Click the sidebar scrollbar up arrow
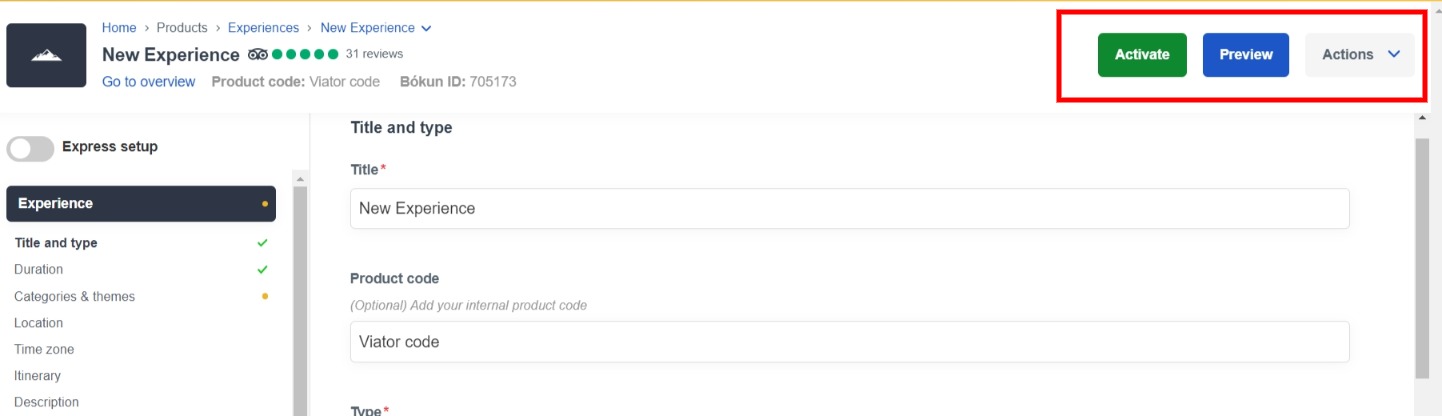The width and height of the screenshot is (1442, 416). click(300, 179)
